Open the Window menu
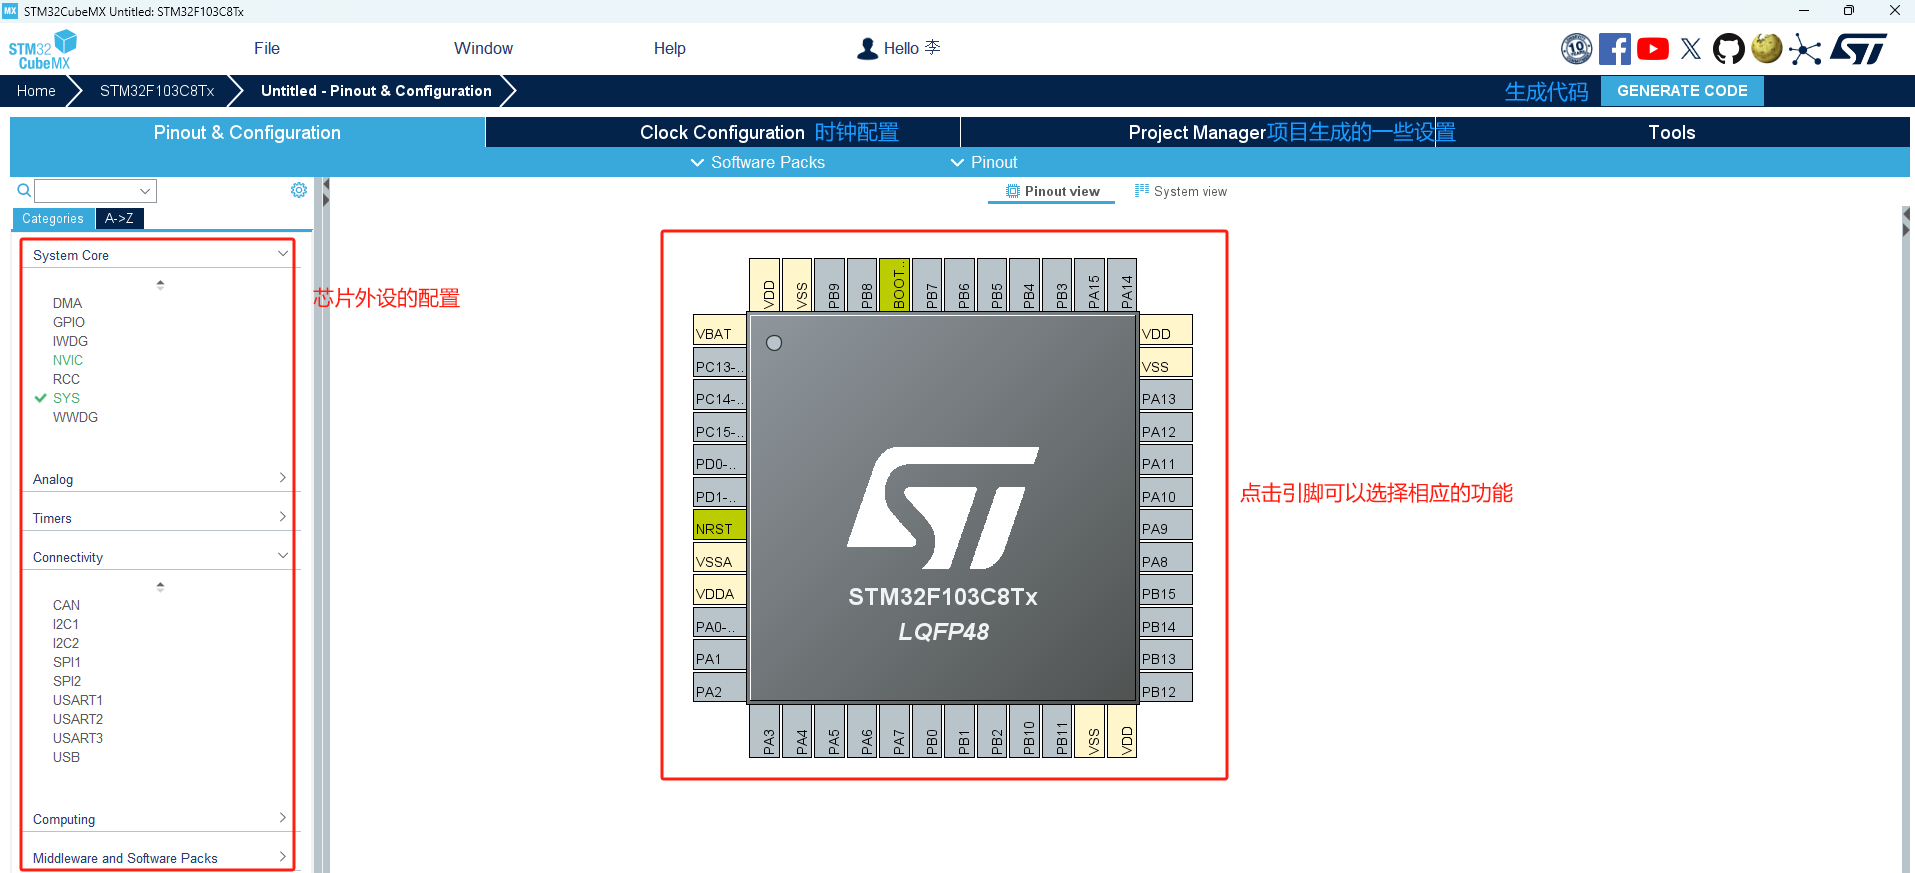 click(x=483, y=48)
